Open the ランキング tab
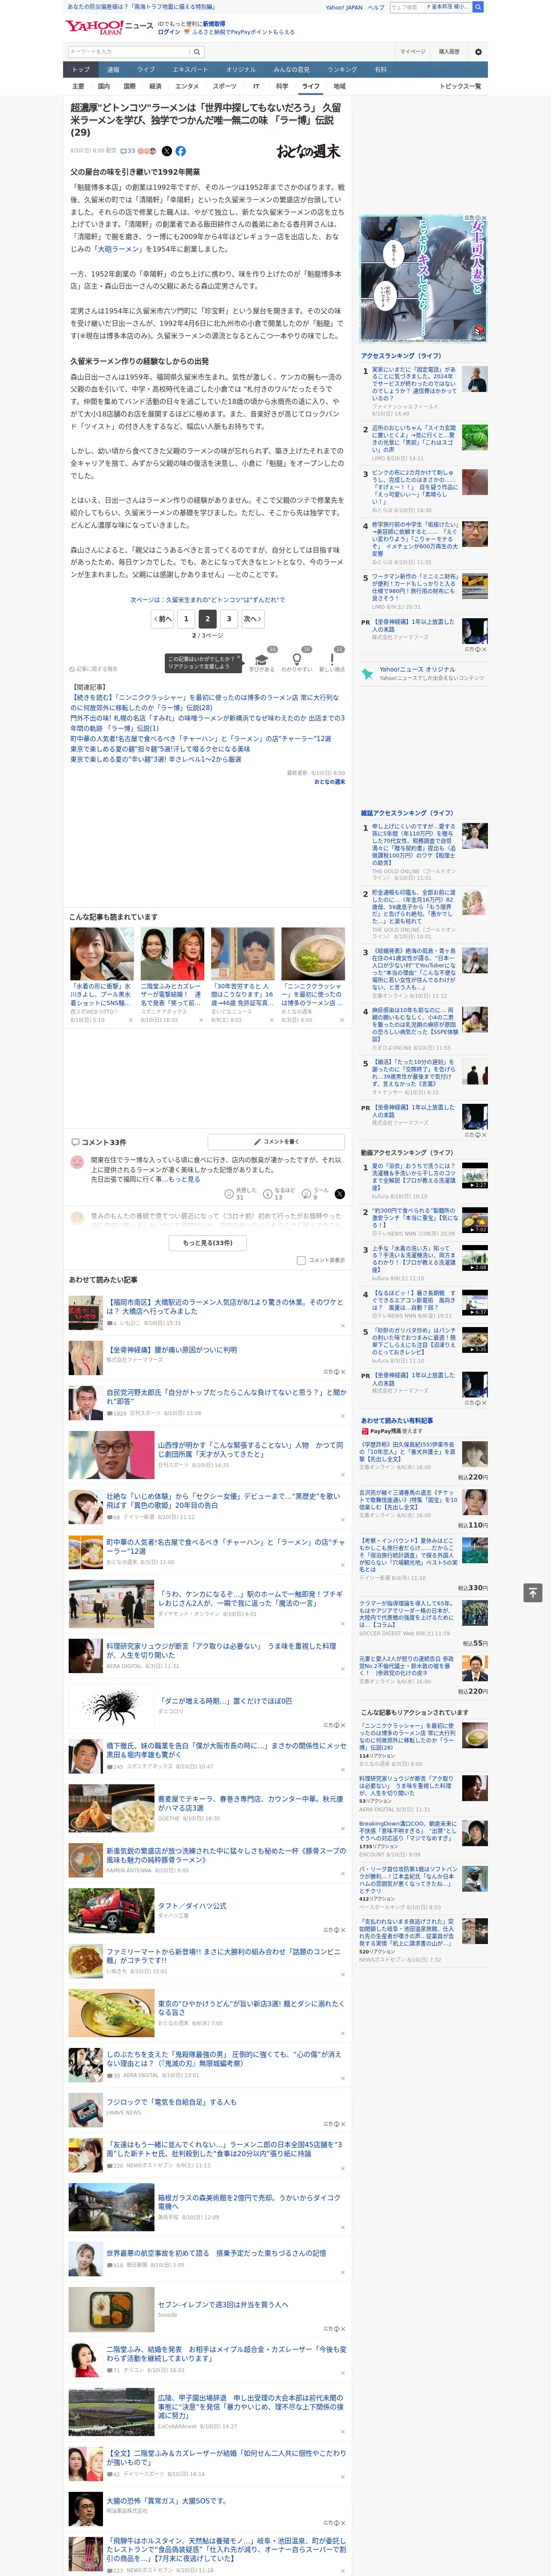This screenshot has height=2576, width=551. [x=342, y=69]
